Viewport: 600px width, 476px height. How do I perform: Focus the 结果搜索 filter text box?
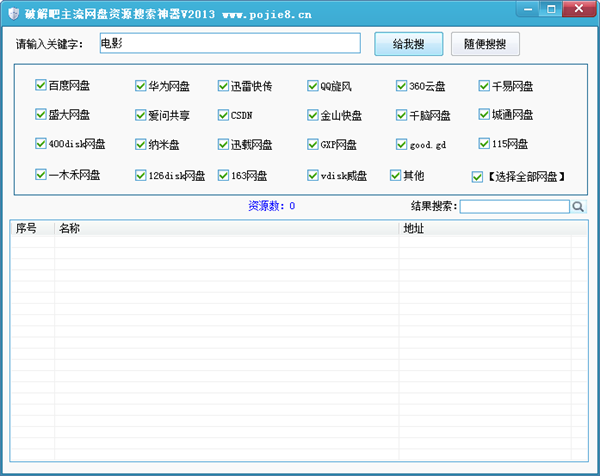click(514, 207)
